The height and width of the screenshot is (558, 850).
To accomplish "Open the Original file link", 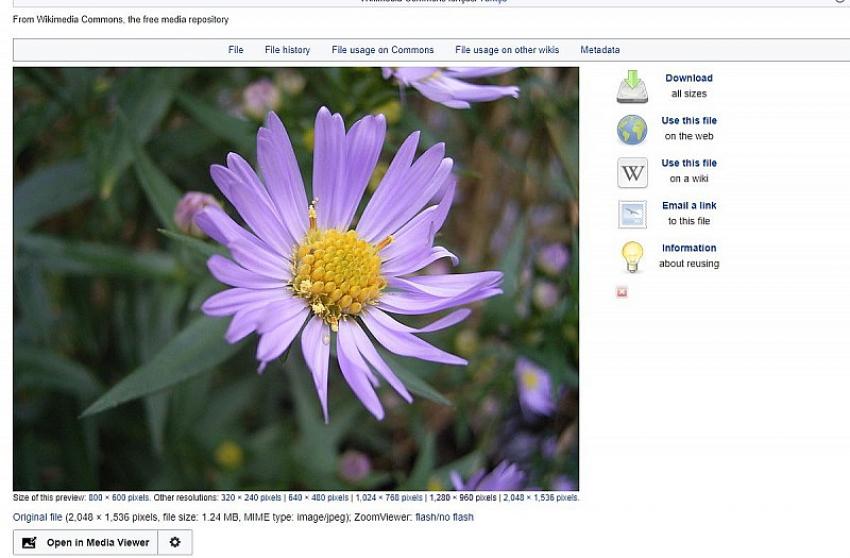I will pyautogui.click(x=37, y=517).
